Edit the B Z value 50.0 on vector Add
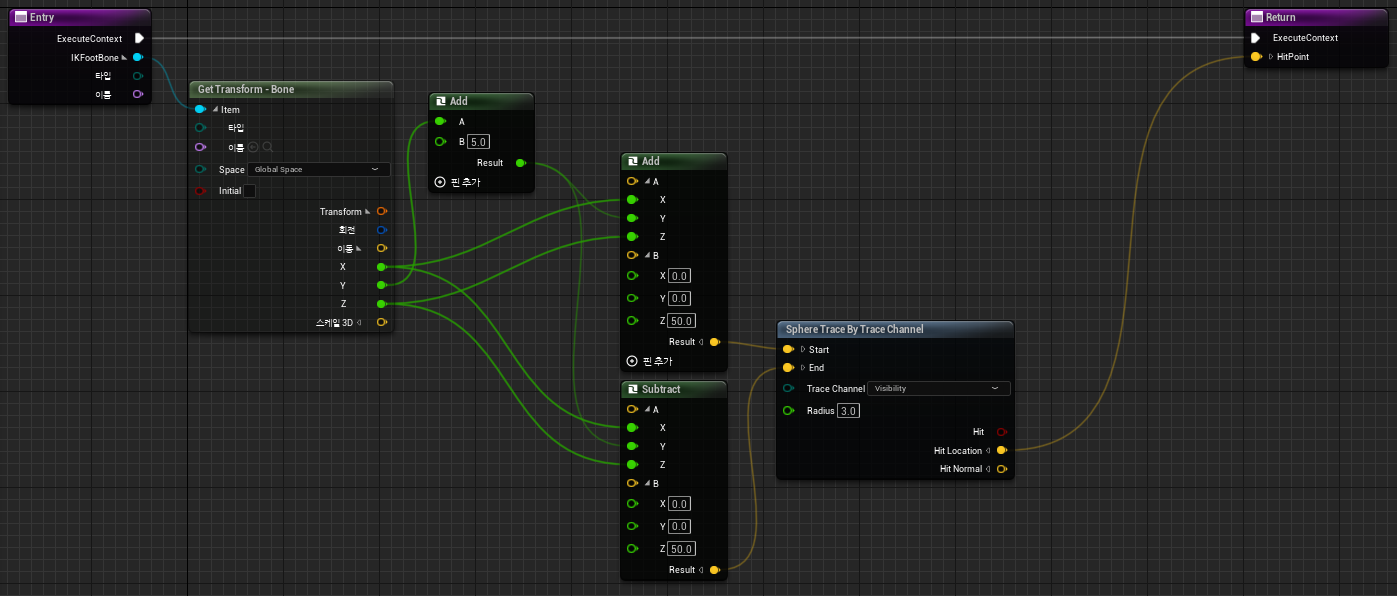 click(x=682, y=321)
